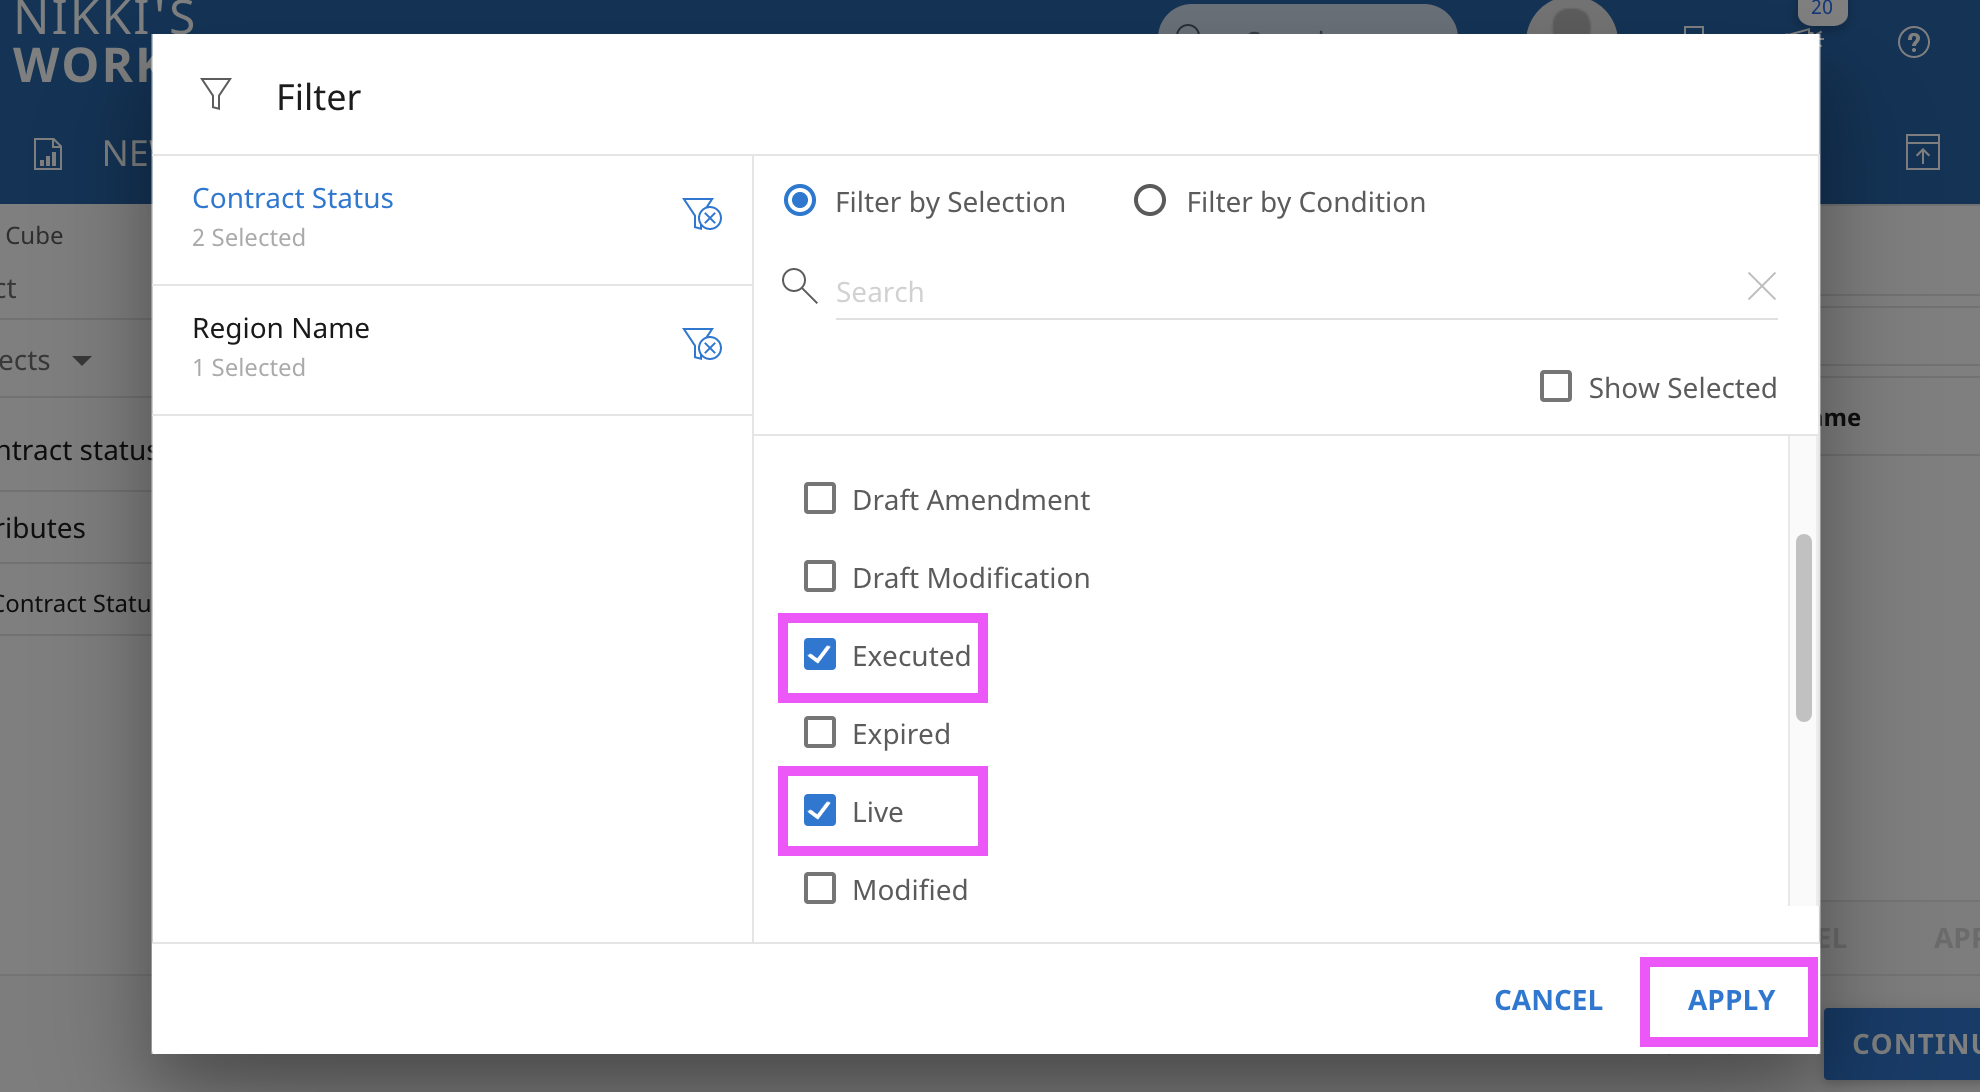Enable the Show Selected checkbox

click(x=1556, y=387)
